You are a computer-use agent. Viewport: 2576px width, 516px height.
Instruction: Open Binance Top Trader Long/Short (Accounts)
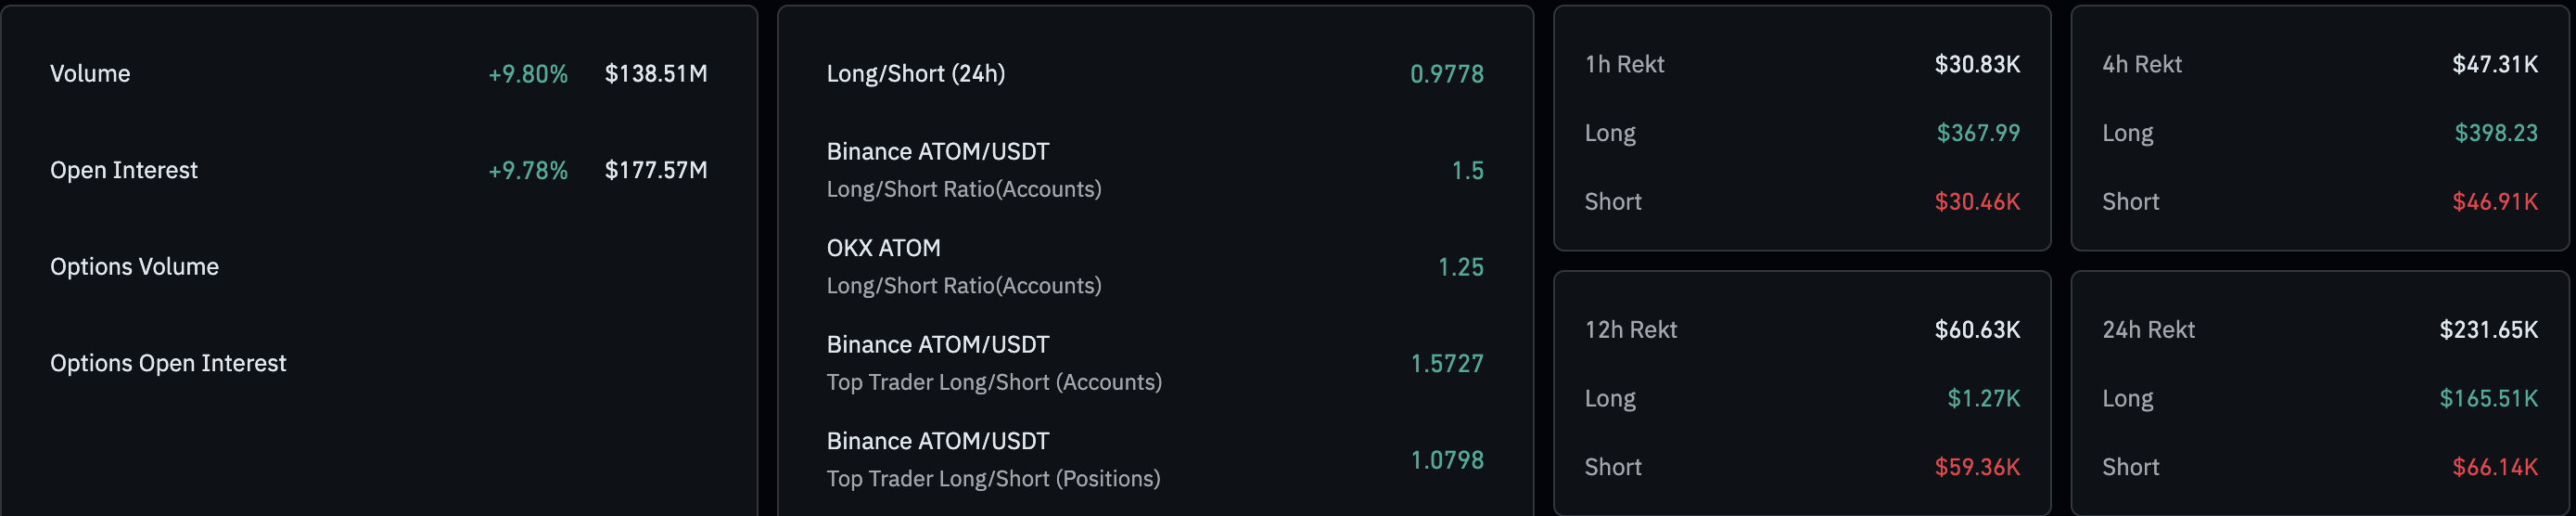pyautogui.click(x=993, y=363)
